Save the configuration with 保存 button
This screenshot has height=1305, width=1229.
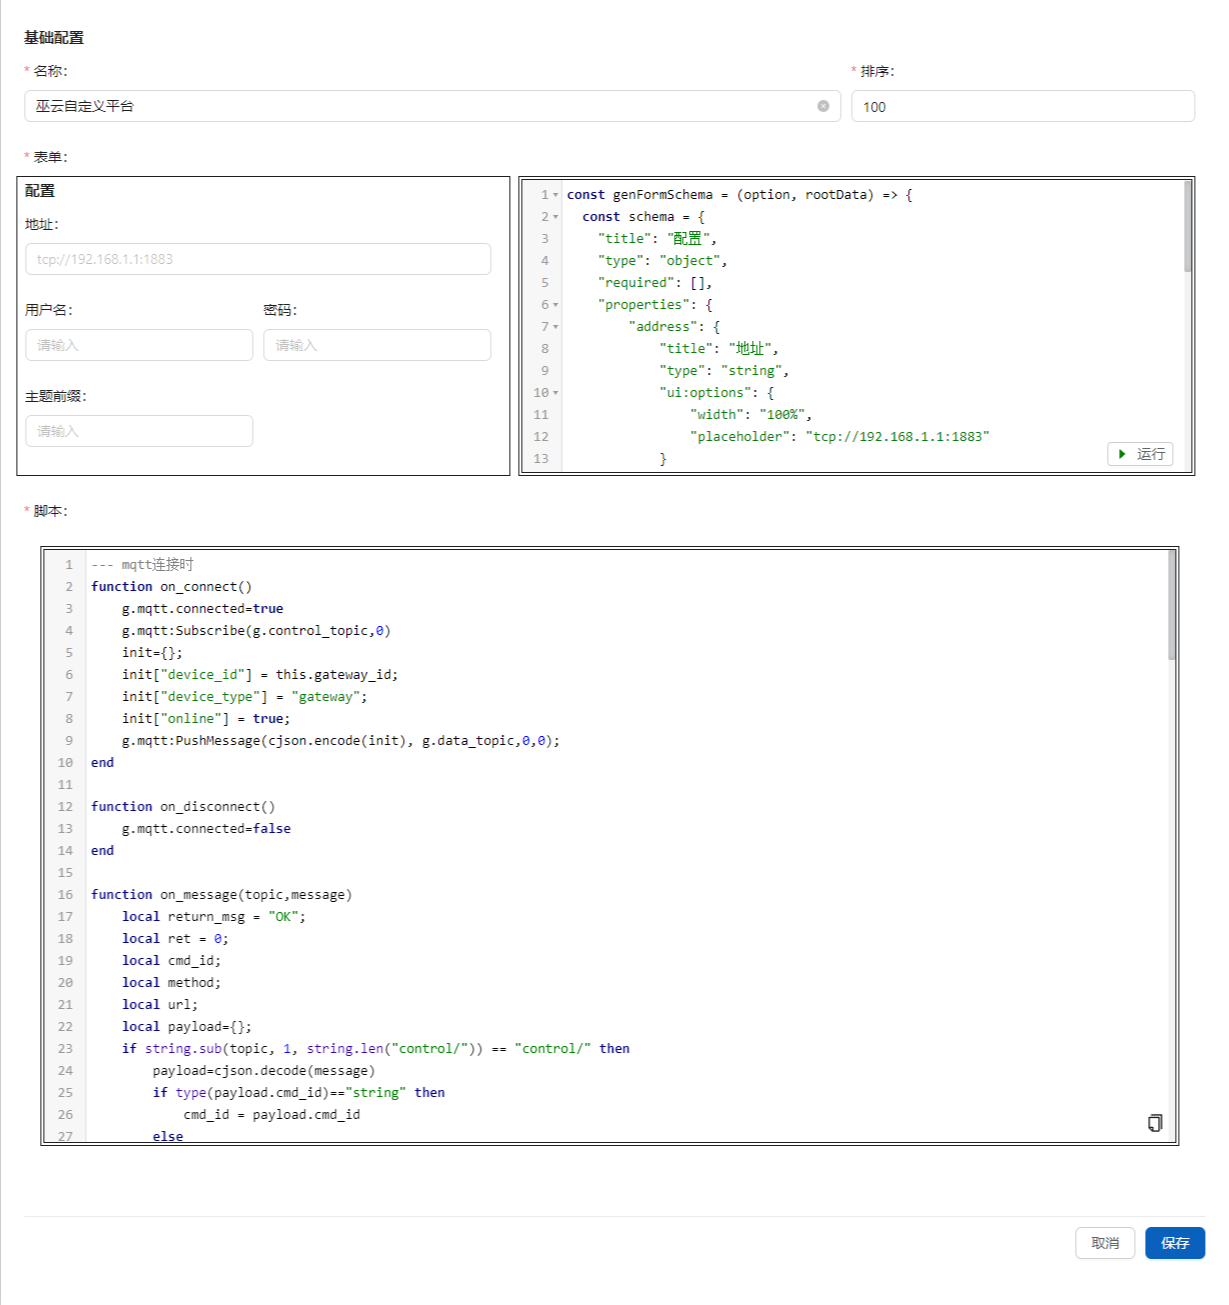tap(1174, 1243)
